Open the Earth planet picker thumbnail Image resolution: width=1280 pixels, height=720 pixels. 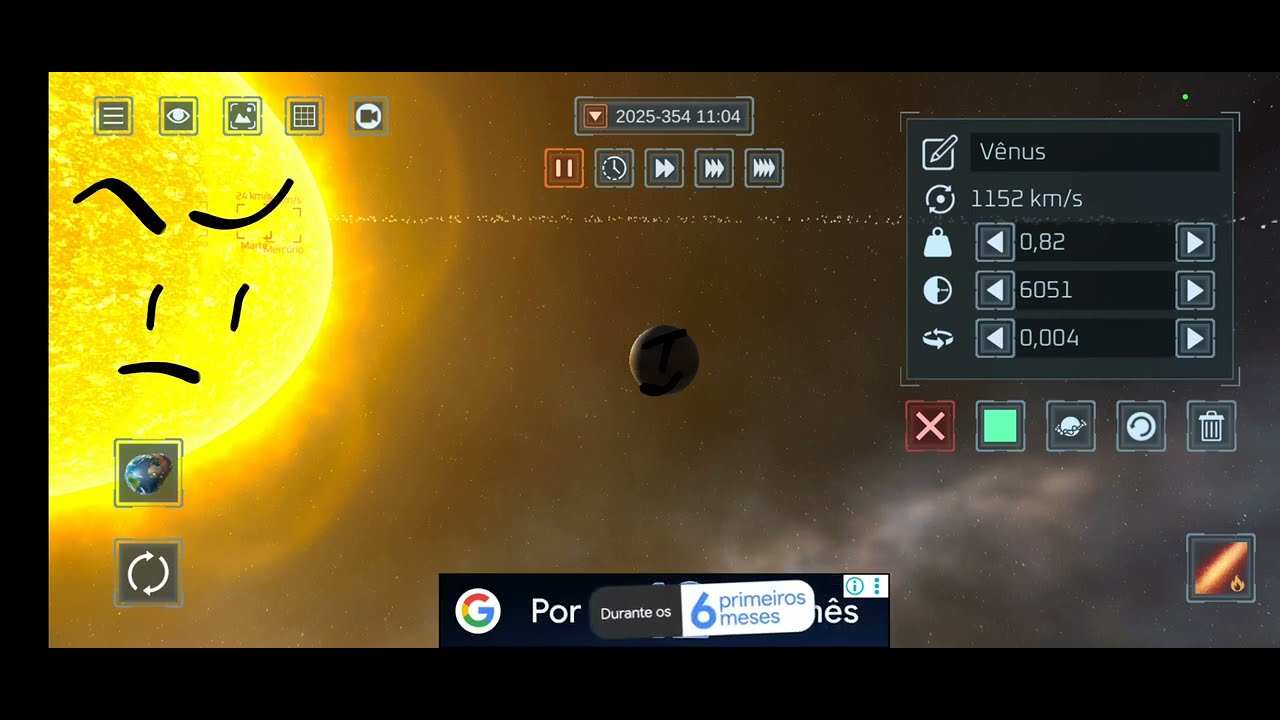(x=148, y=473)
